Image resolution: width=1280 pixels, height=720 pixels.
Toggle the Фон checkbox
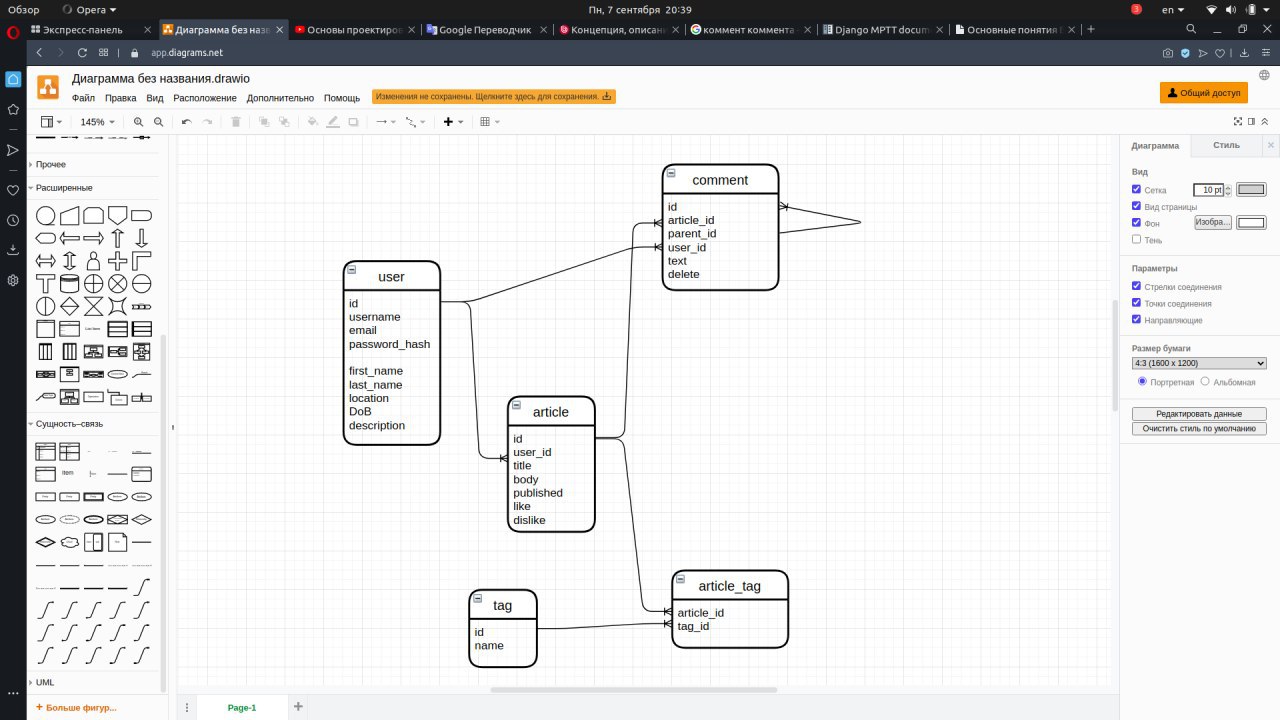1136,222
